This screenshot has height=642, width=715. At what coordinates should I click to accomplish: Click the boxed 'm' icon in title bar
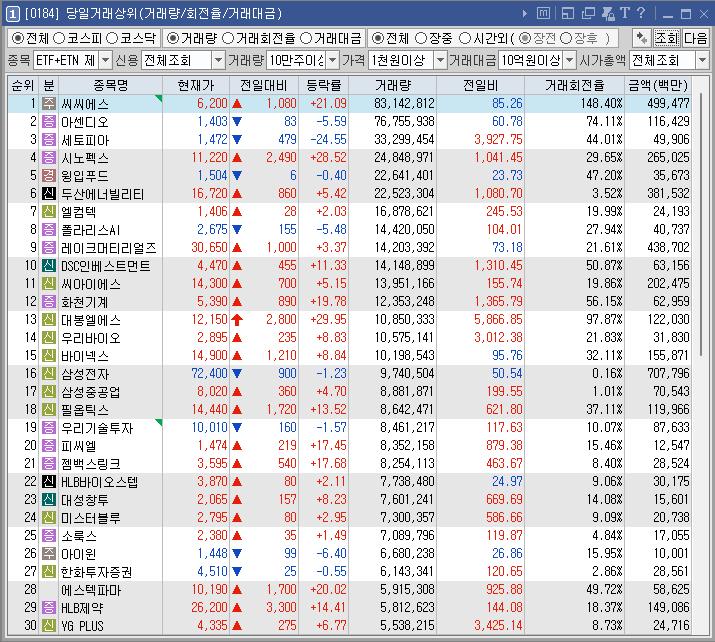pos(543,14)
